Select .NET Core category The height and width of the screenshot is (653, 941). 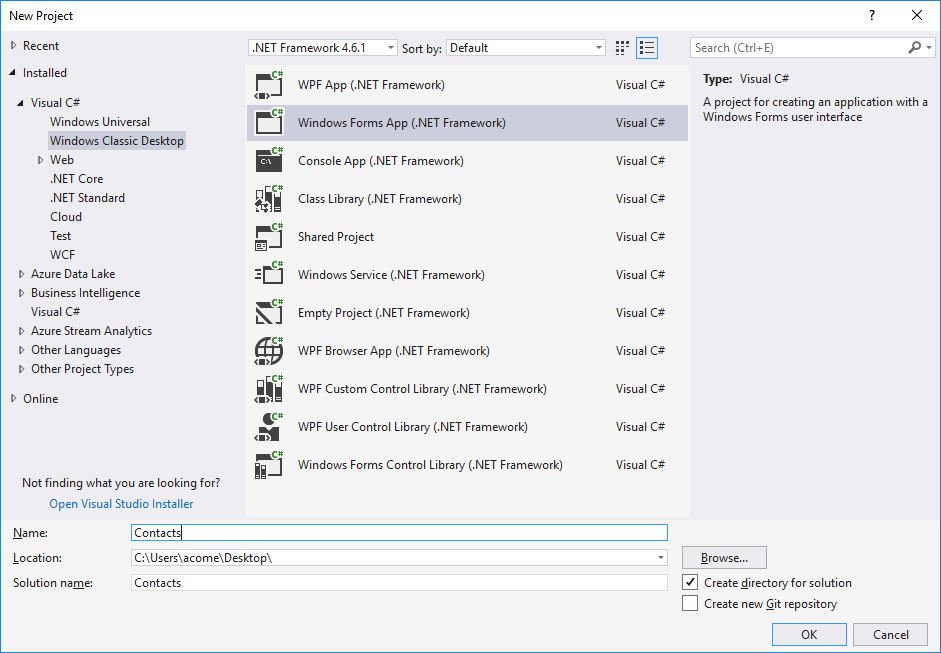pos(76,179)
